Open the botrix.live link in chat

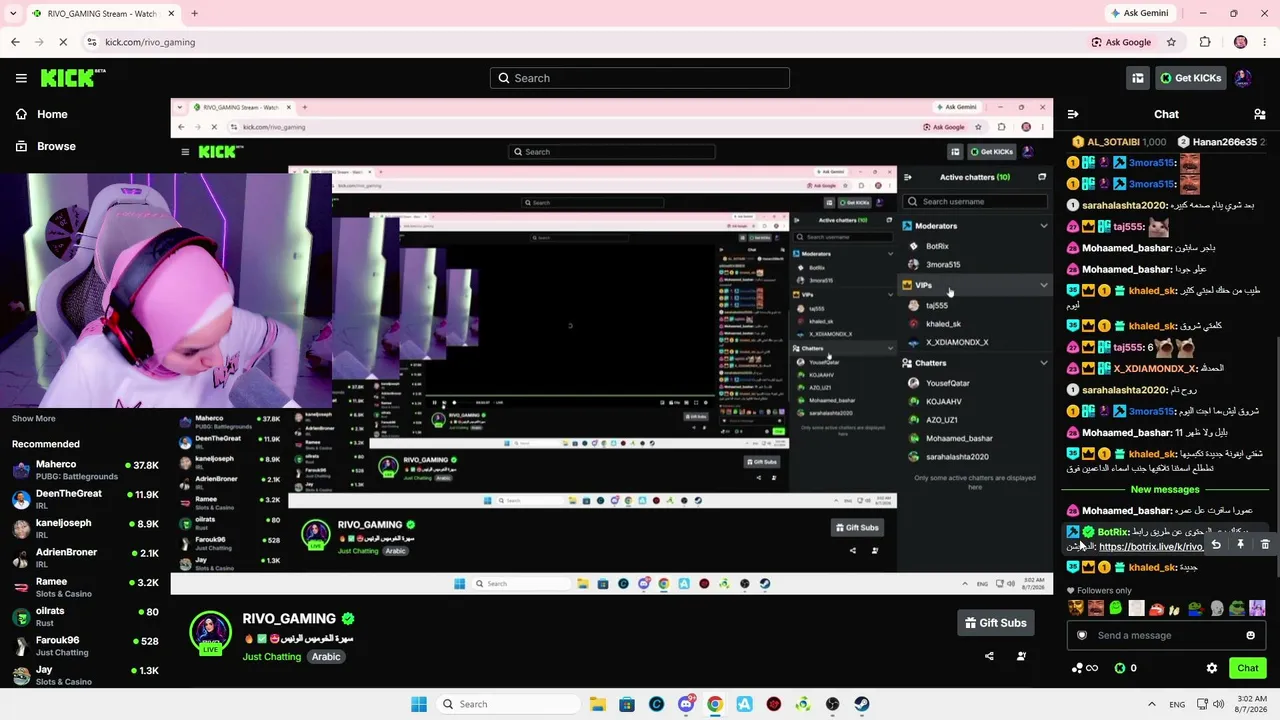click(1151, 547)
